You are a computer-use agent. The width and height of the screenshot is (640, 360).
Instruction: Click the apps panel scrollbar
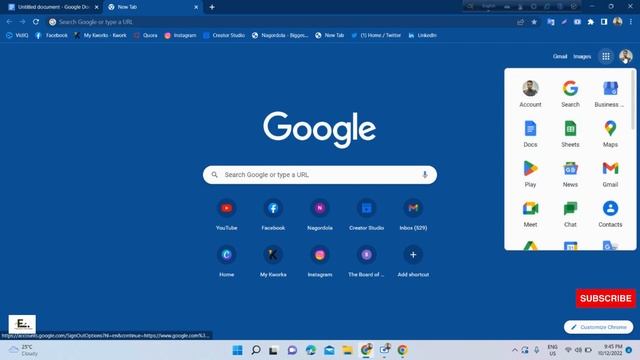click(x=633, y=100)
